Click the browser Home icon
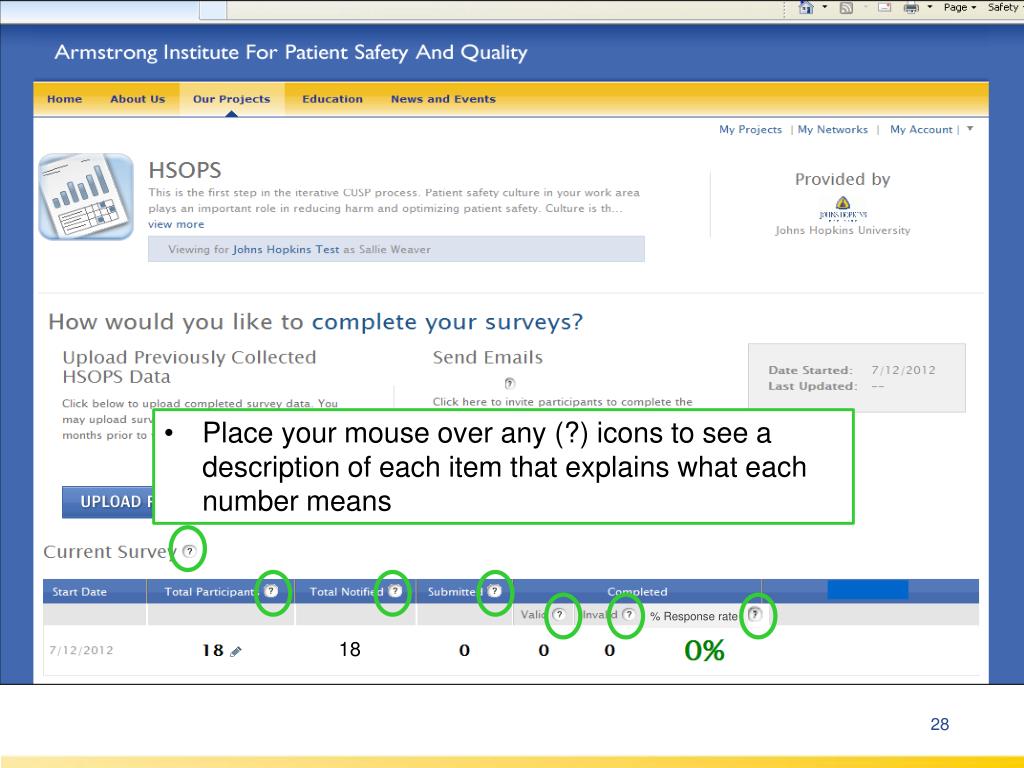Screen dimensions: 1024x768 (807, 7)
